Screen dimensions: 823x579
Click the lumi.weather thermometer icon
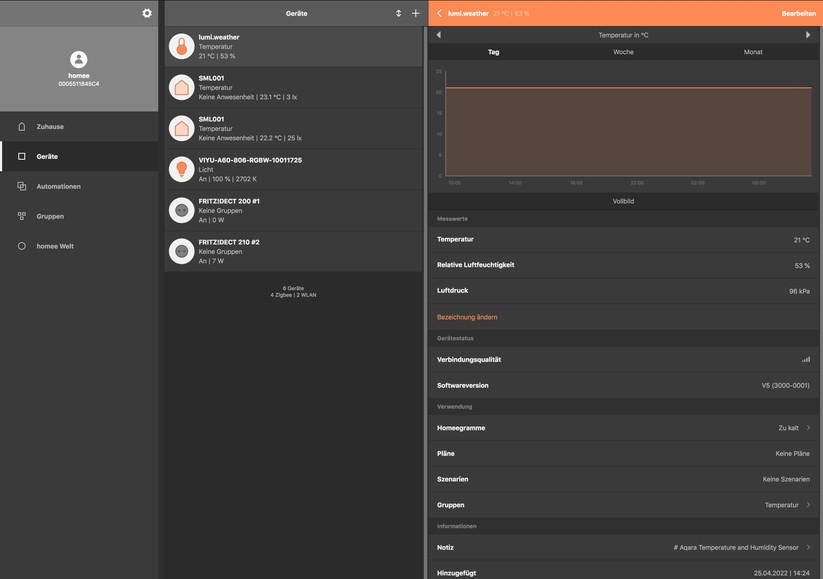181,45
